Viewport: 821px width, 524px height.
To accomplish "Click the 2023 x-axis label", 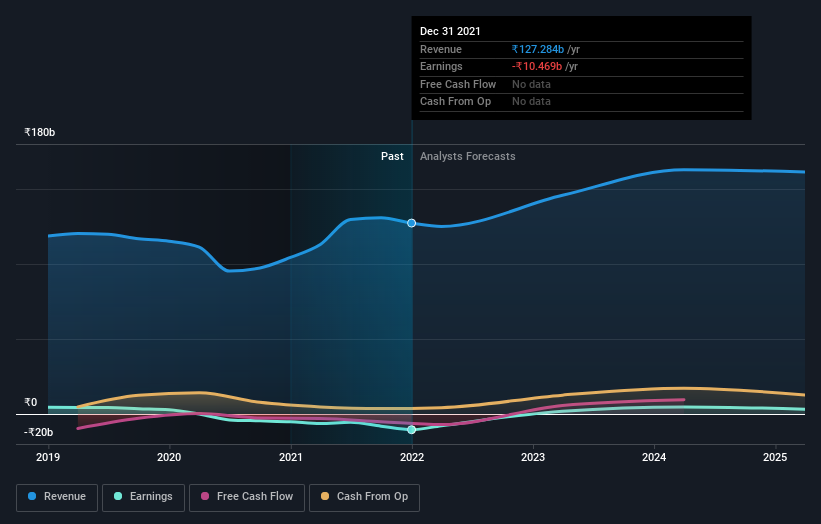I will pos(533,457).
